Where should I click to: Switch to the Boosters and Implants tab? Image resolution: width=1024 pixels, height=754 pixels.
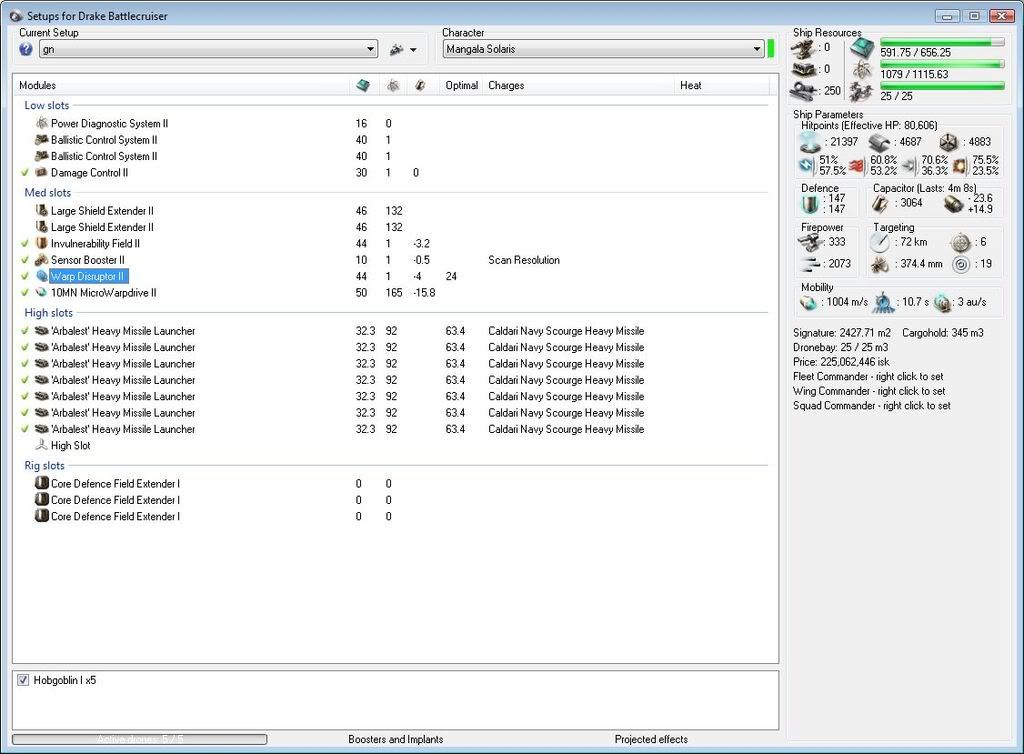[396, 739]
